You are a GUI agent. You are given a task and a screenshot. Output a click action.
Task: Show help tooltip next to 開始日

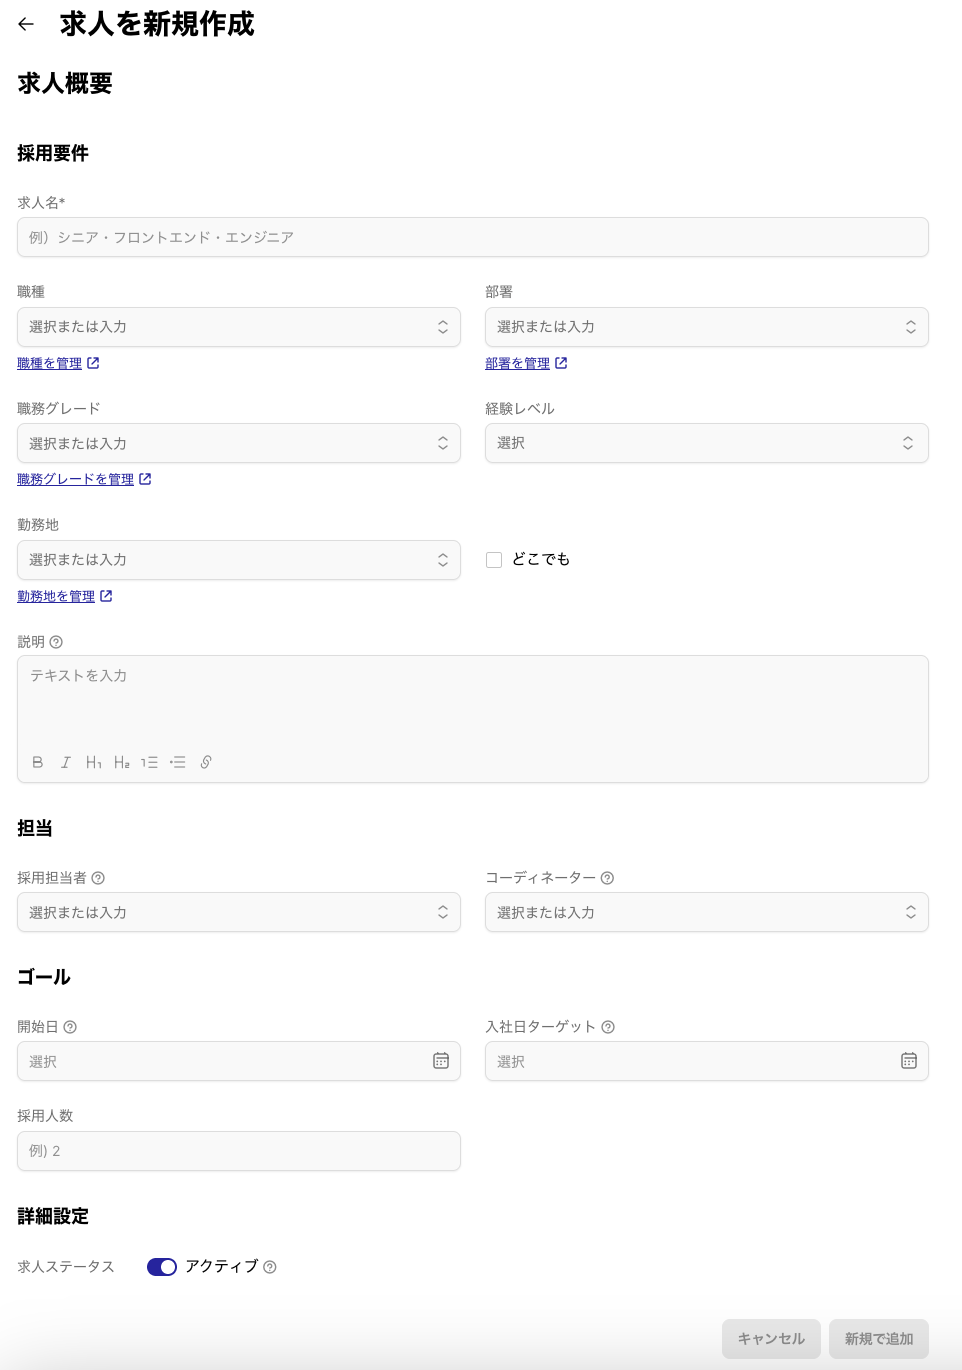[x=70, y=1027]
